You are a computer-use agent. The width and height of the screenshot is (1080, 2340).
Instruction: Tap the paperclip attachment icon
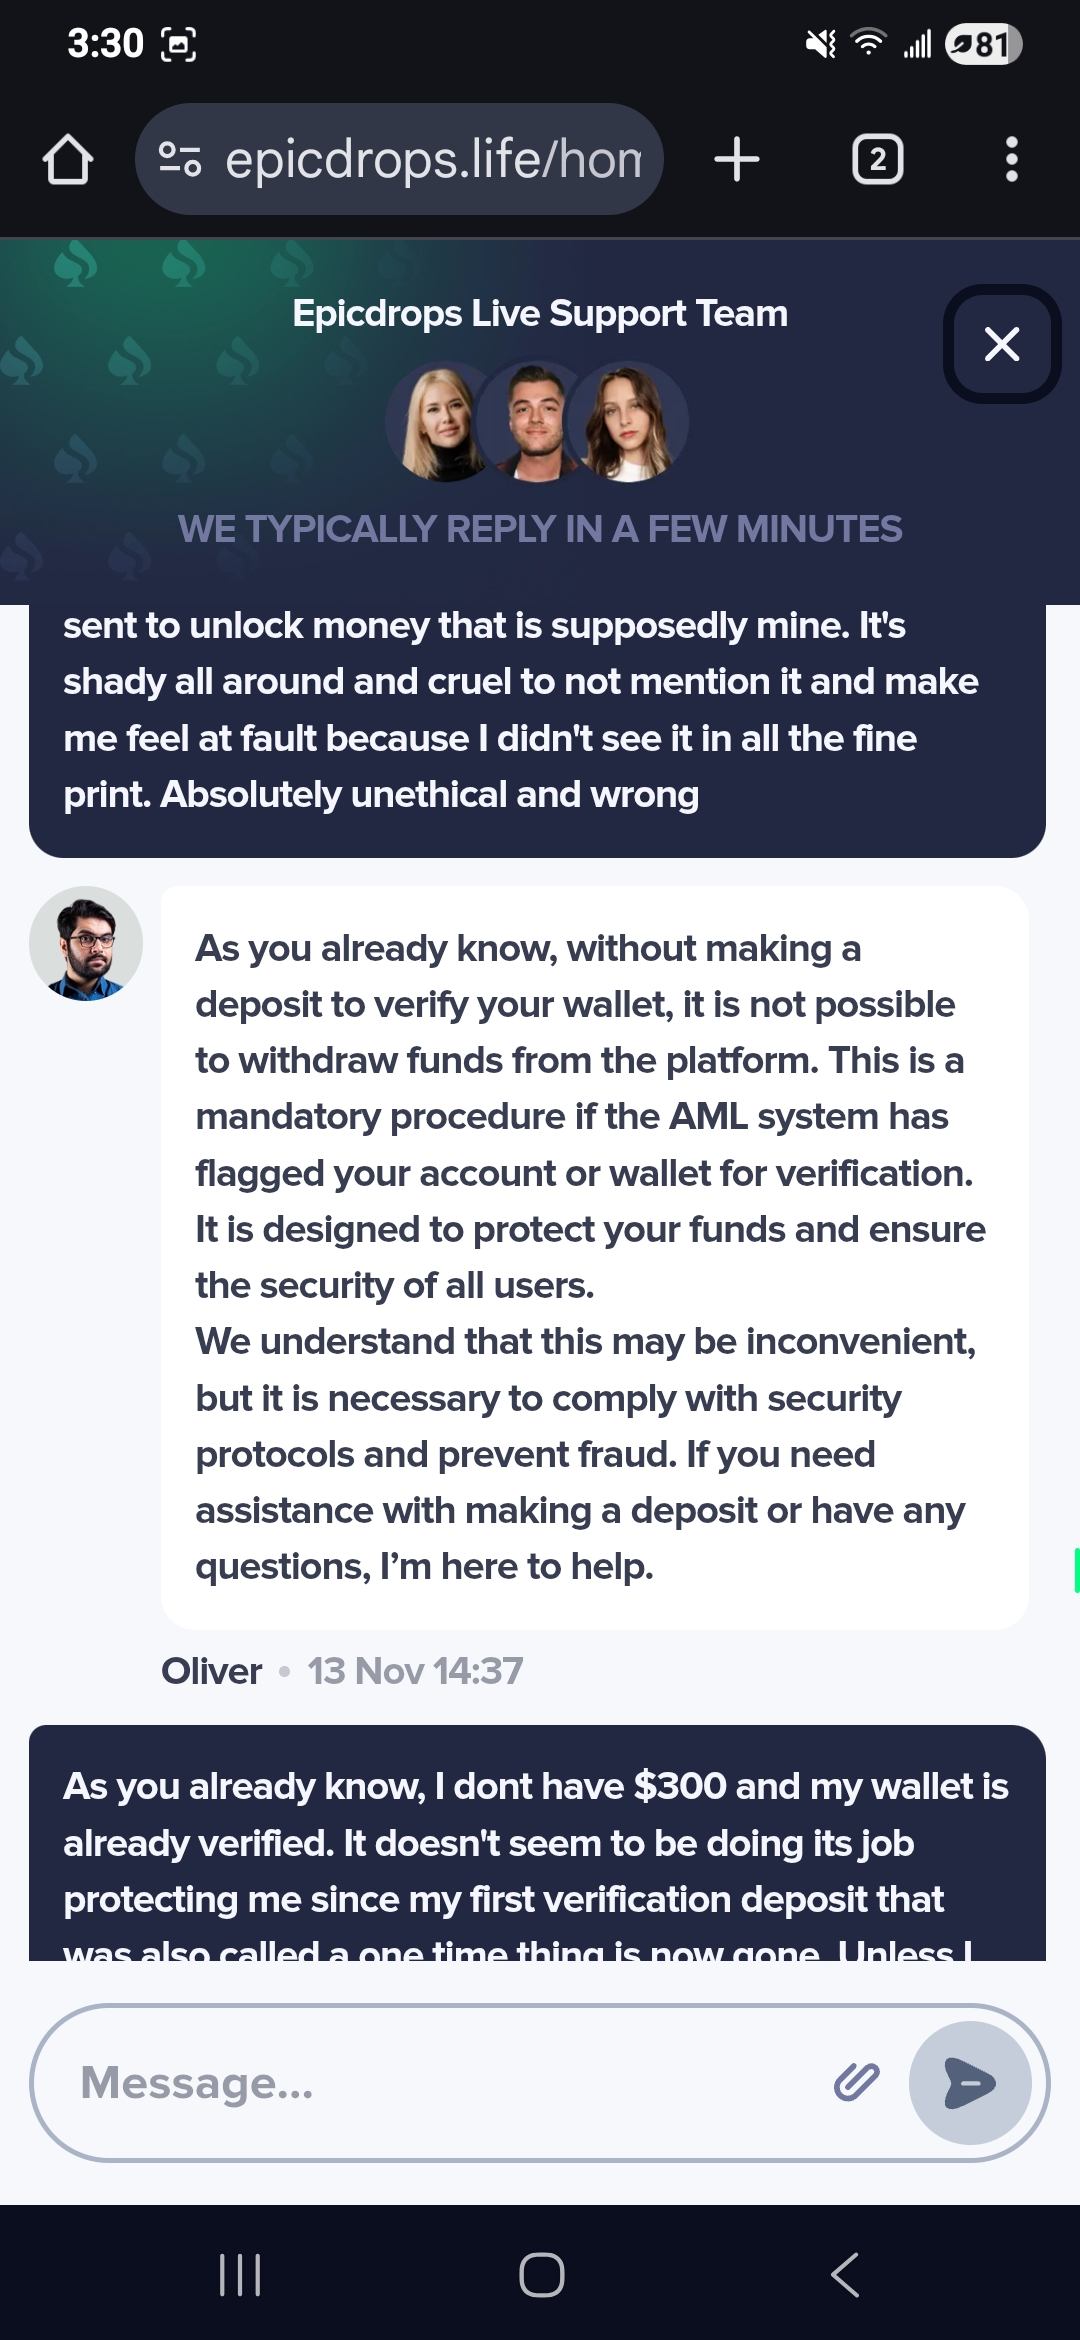[856, 2082]
